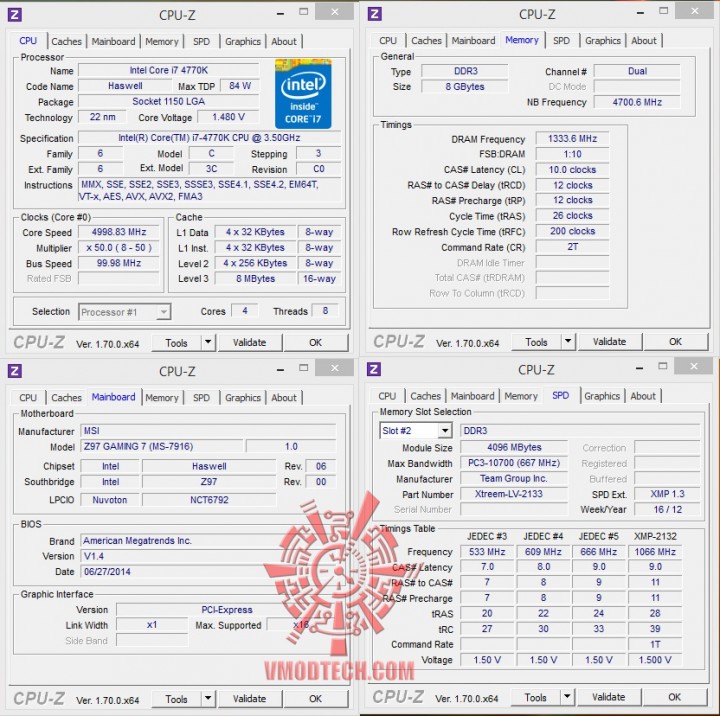Click the Core Speed value 4998.83 MHz

(119, 232)
